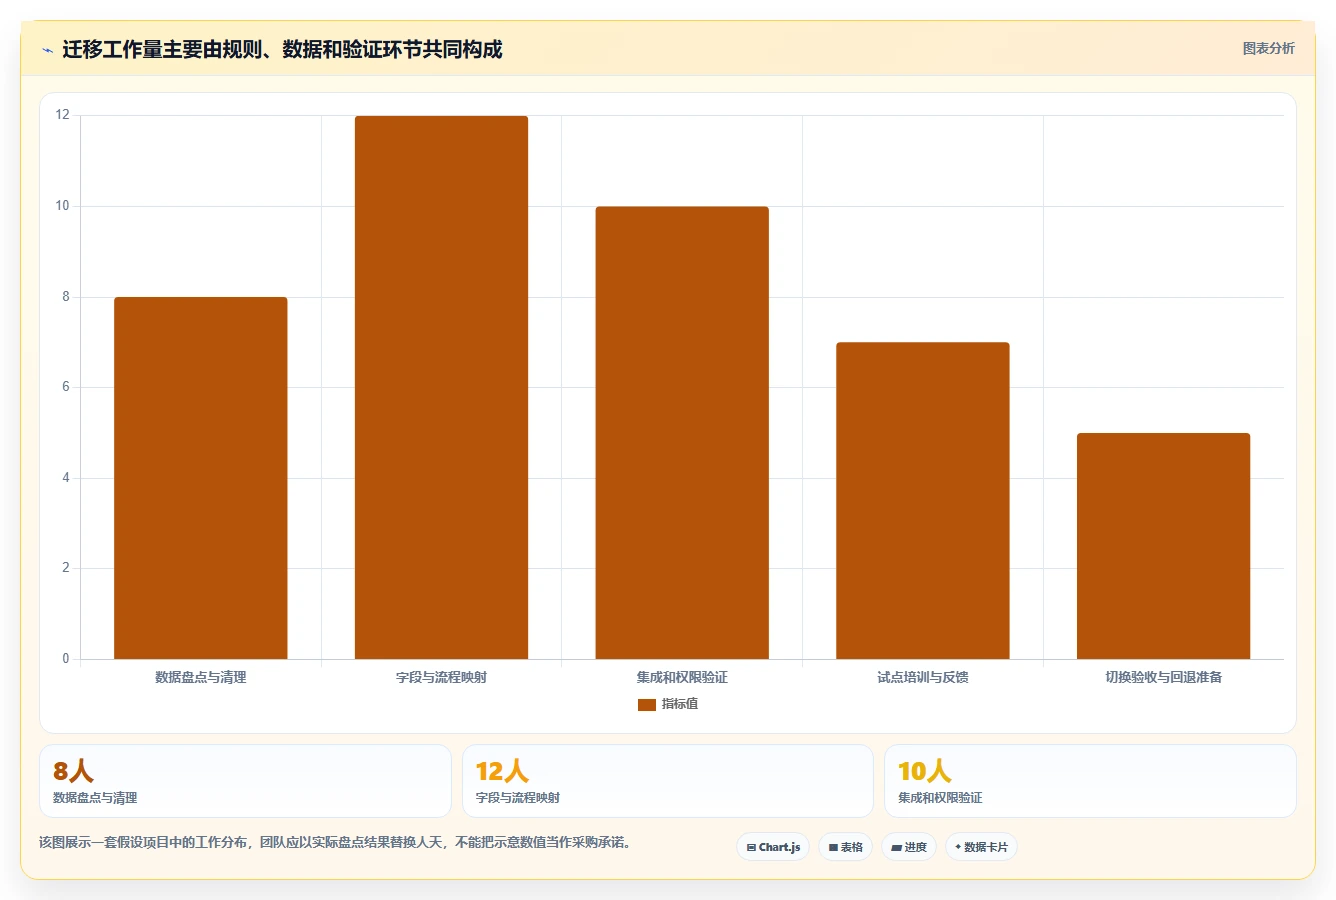Screen dimensions: 1336x900
Task: Toggle the 指标值 legend item
Action: (668, 704)
